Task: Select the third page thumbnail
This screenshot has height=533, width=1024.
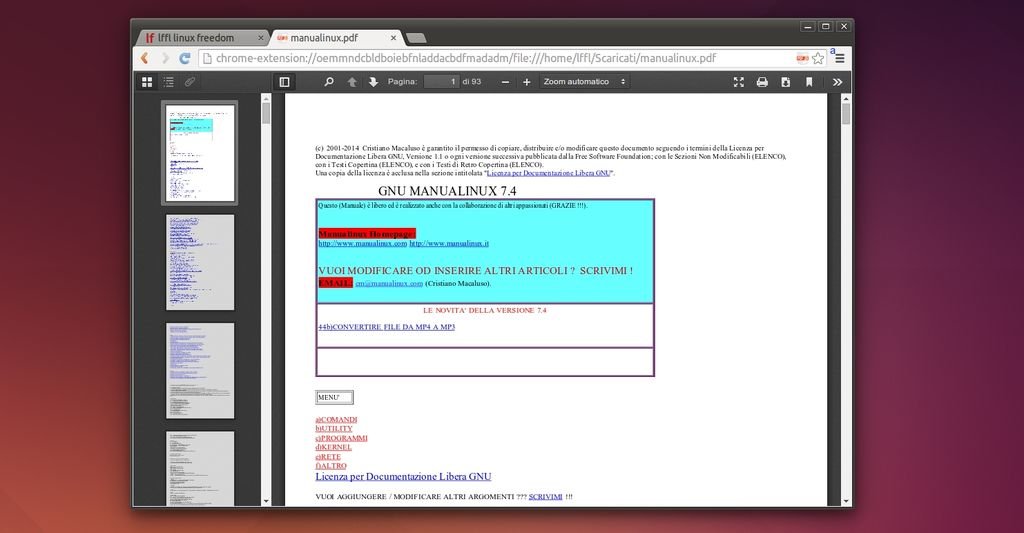Action: tap(200, 370)
